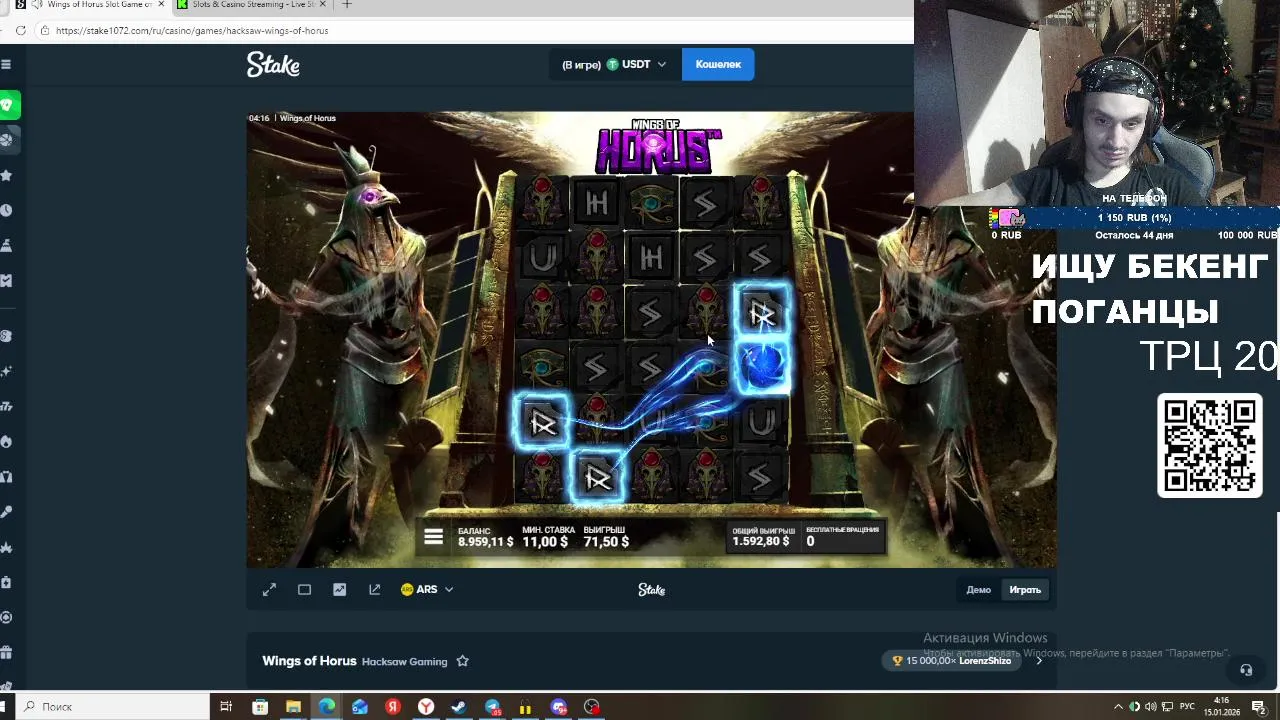The height and width of the screenshot is (720, 1280).
Task: Close the Wings of Horus browser tab
Action: point(161,5)
